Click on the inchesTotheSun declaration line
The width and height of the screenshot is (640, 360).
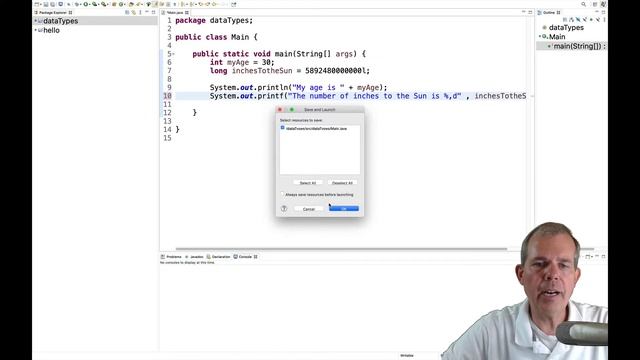point(290,71)
